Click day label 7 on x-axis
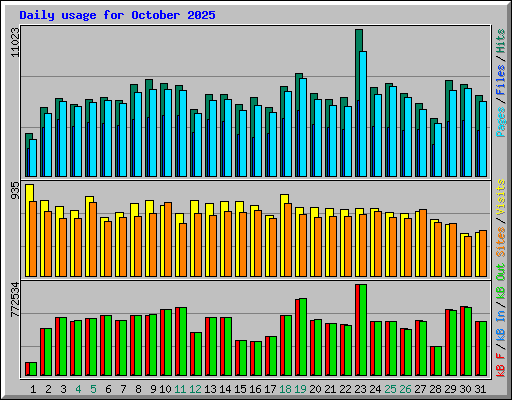Screen dimensions: 512x400 point(123,389)
